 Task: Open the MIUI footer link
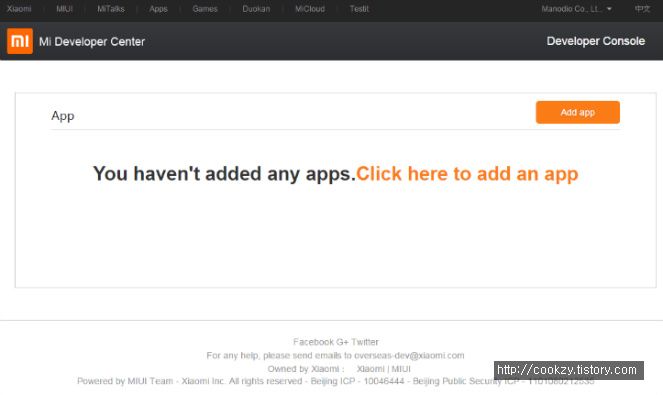tap(401, 369)
